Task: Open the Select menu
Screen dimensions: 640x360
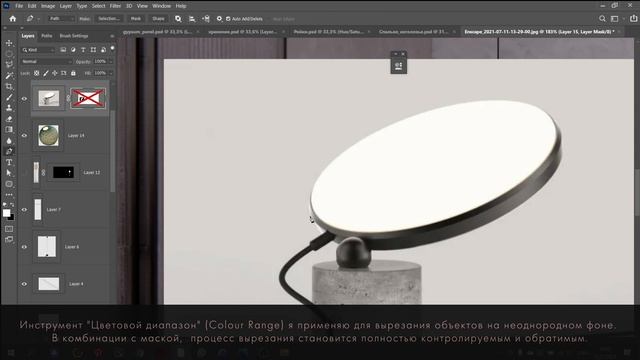Action: 98,6
